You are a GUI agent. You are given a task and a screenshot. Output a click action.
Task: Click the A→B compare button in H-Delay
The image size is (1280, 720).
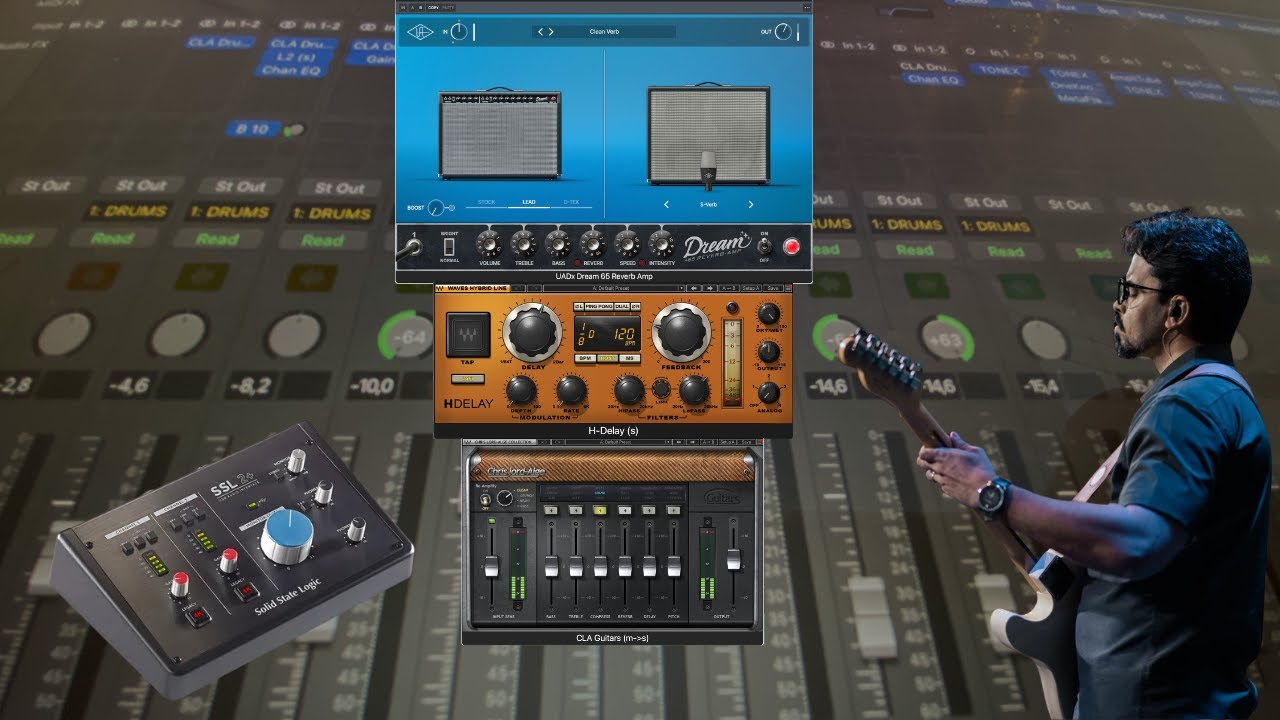point(729,288)
